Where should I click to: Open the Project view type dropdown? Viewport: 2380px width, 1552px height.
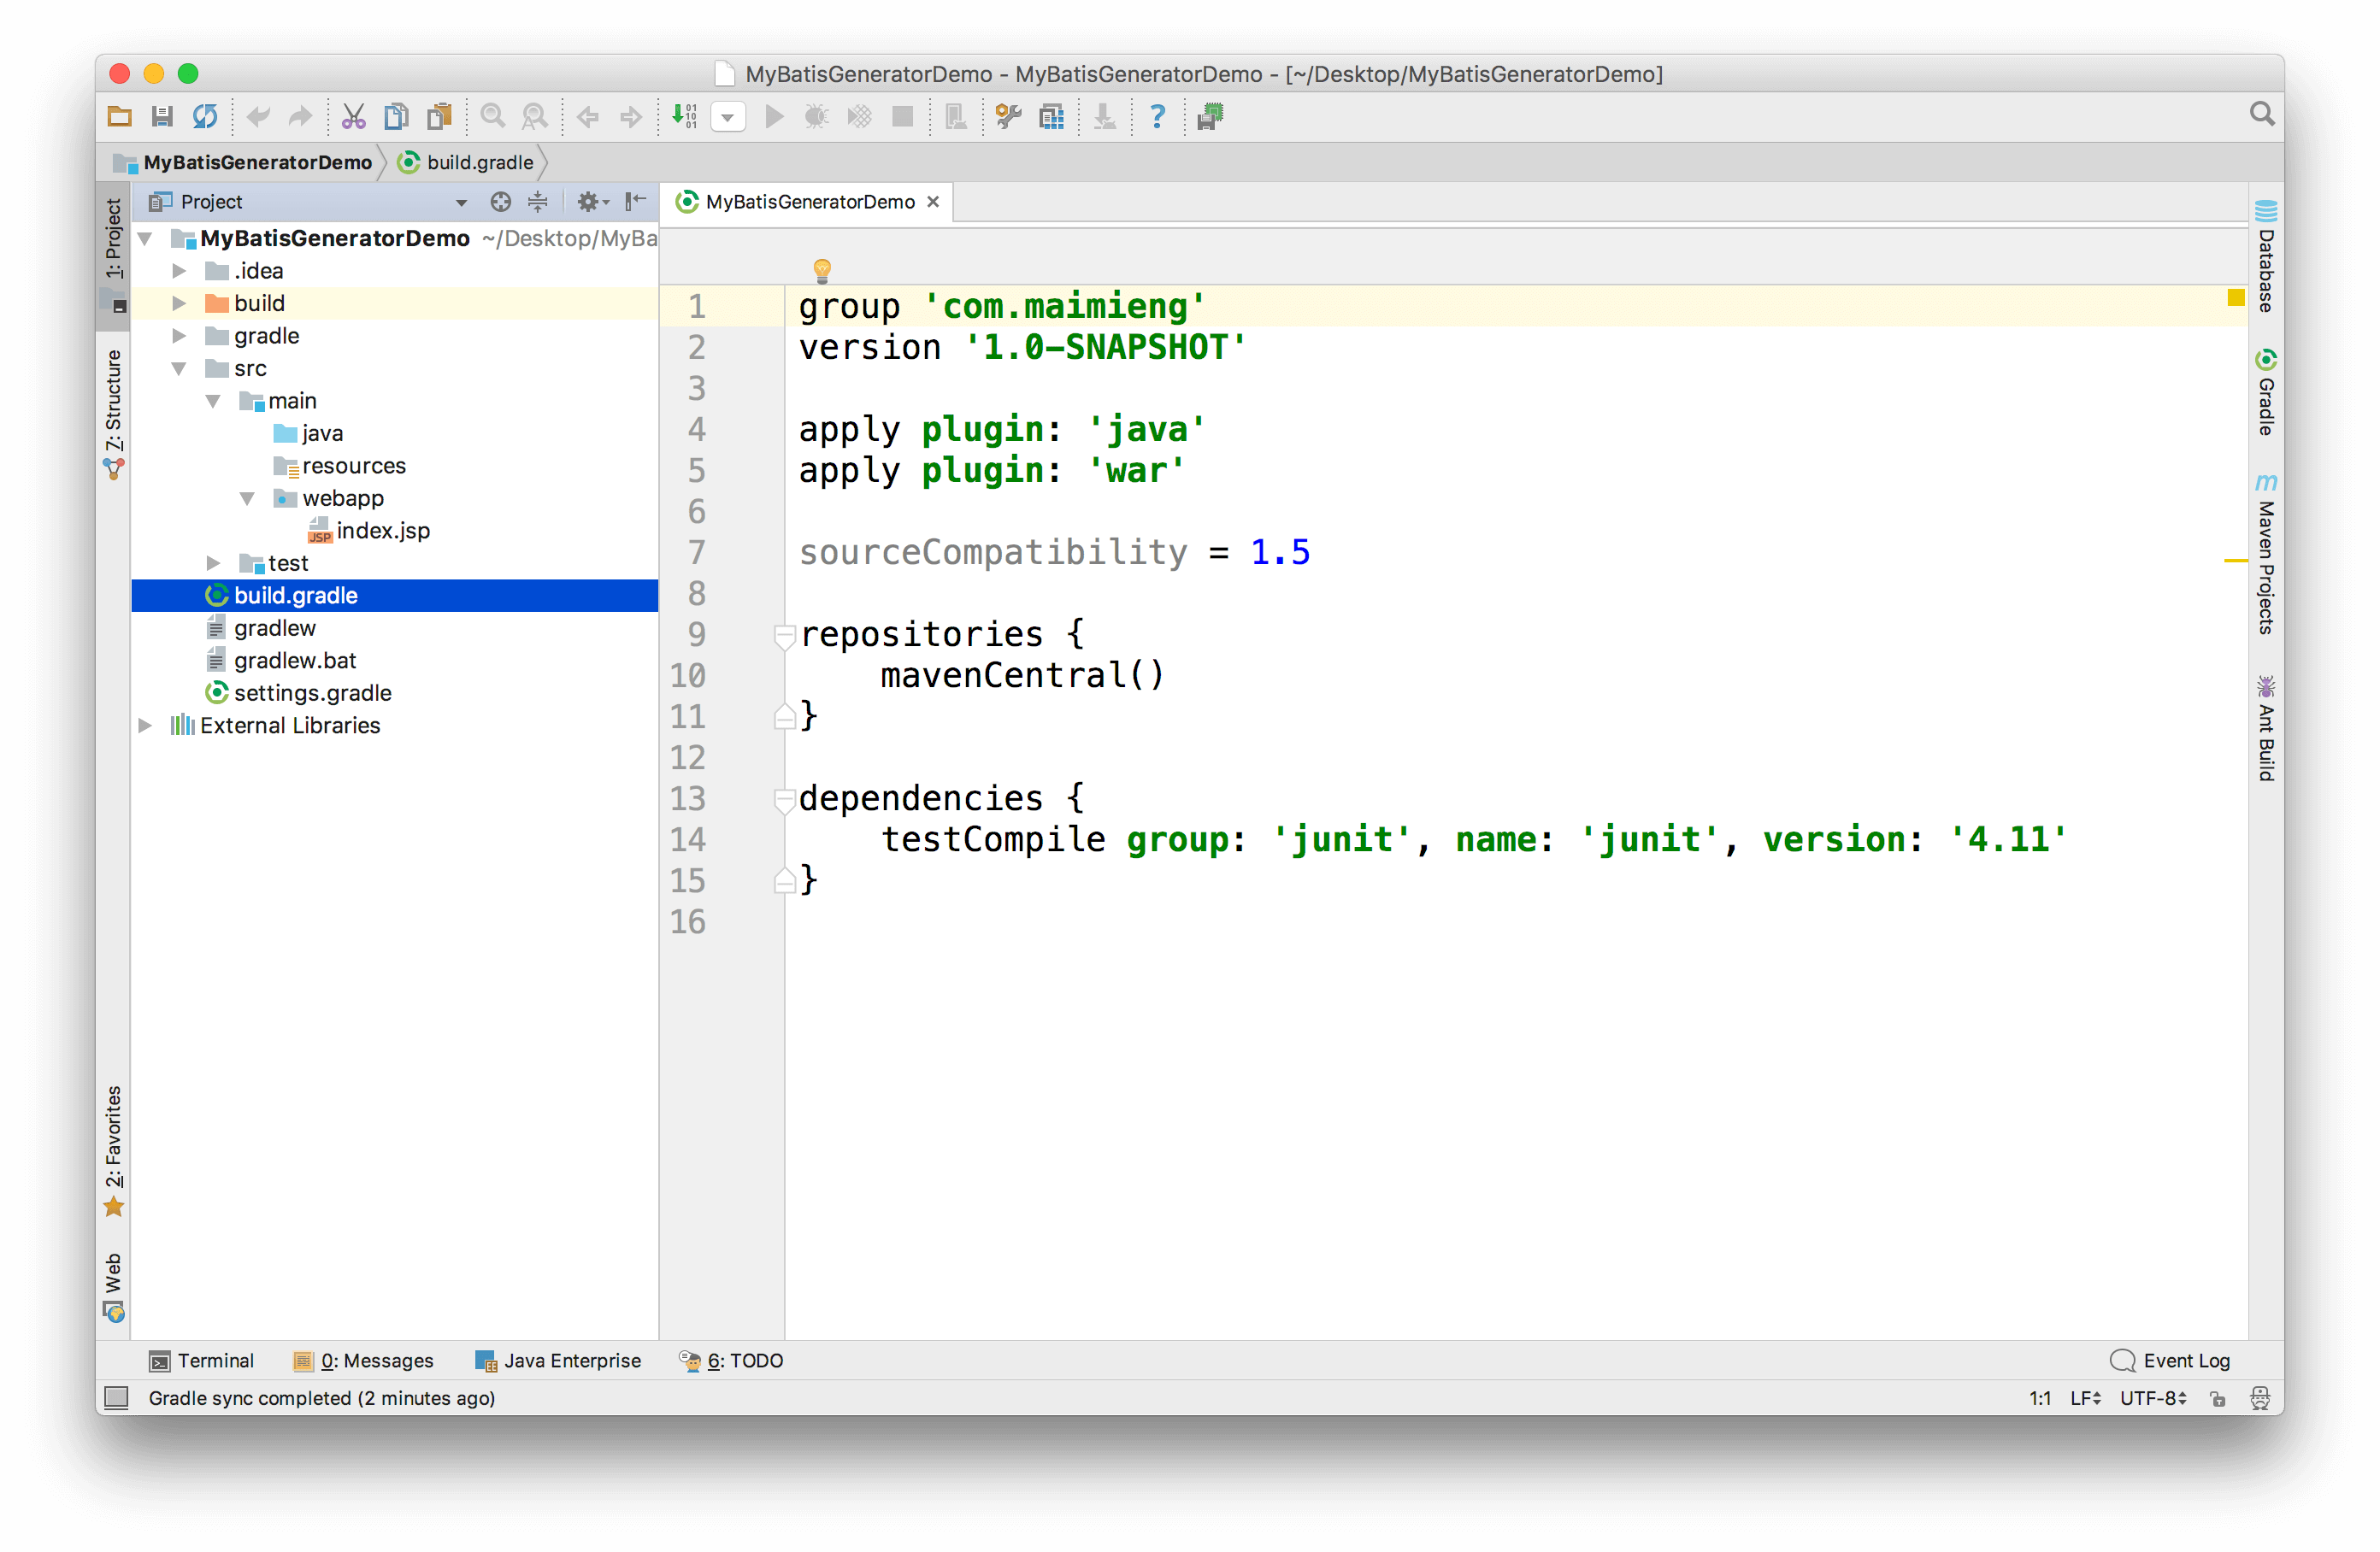[462, 203]
